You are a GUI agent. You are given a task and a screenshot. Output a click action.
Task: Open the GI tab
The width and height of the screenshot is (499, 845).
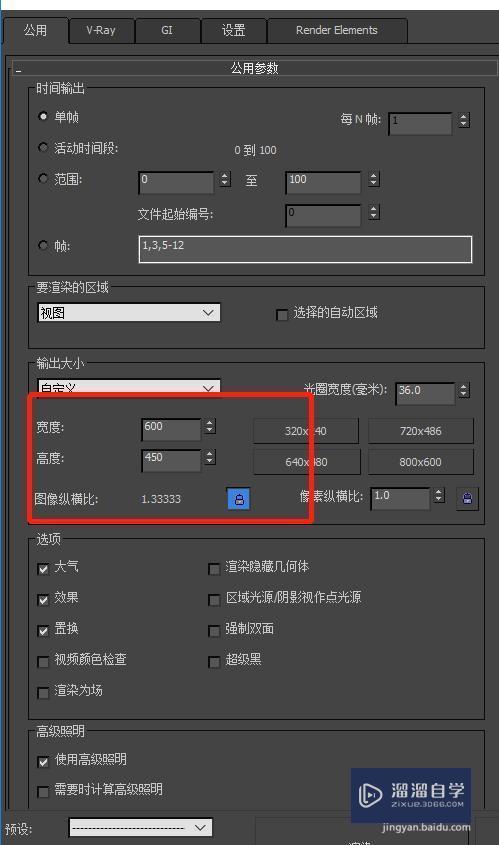pyautogui.click(x=167, y=30)
